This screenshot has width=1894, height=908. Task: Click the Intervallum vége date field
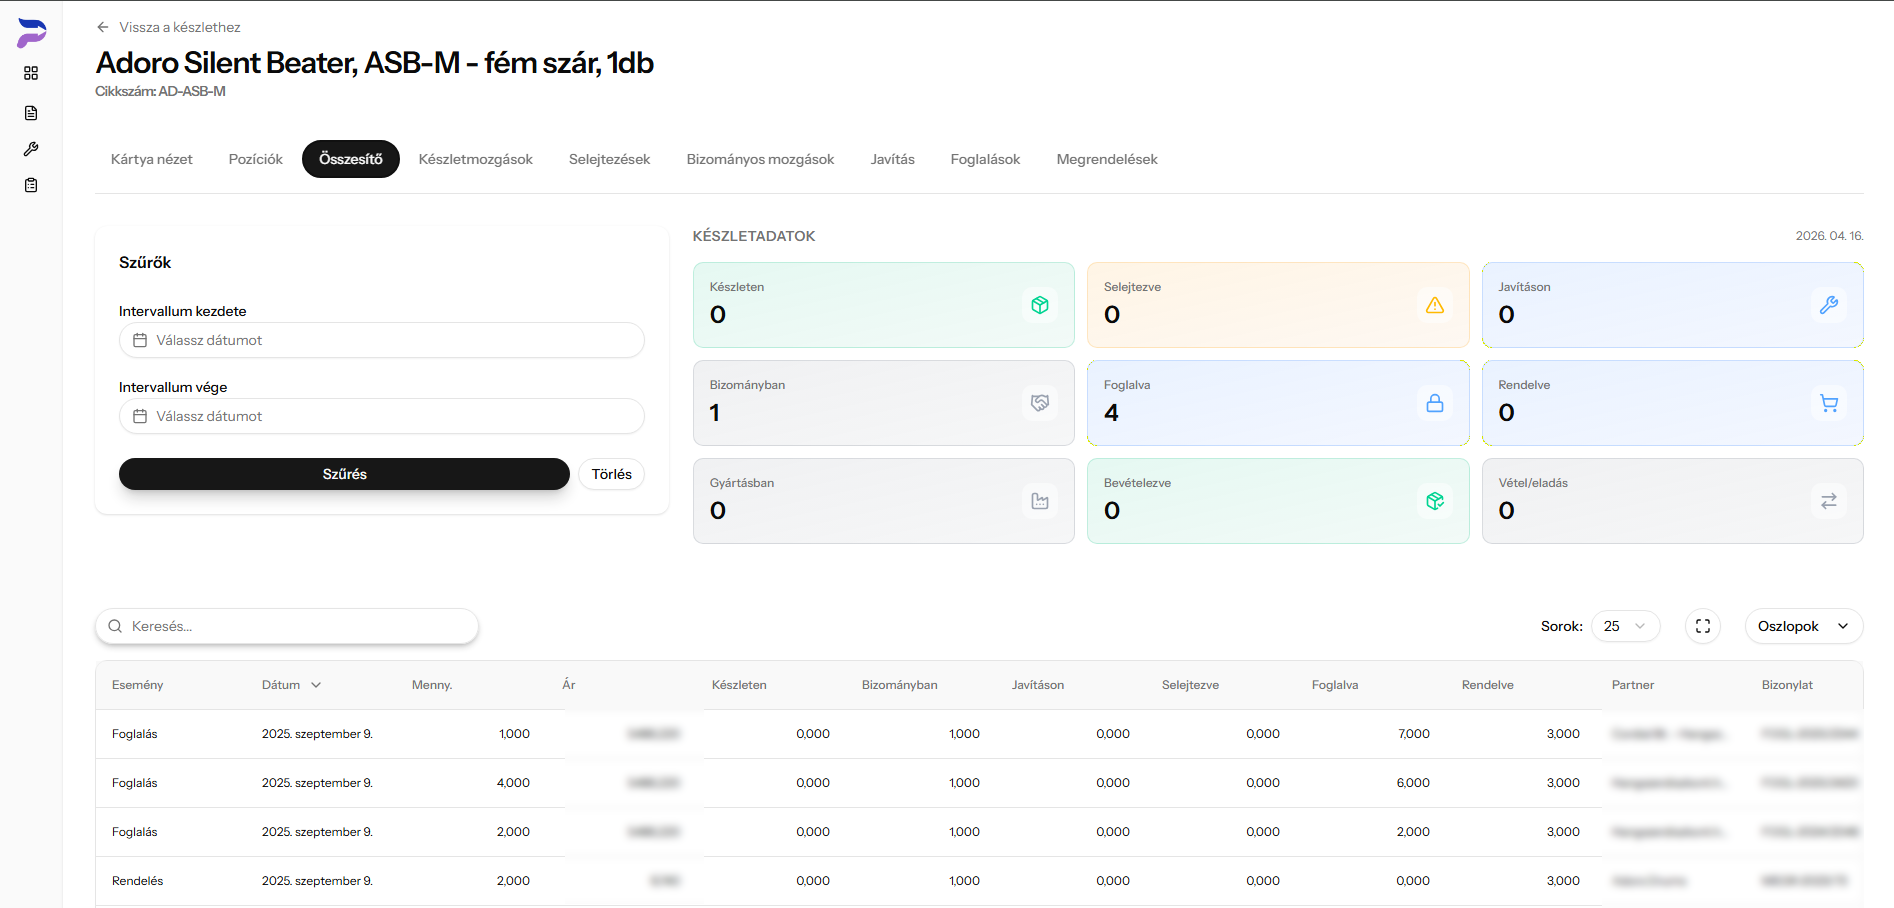click(382, 416)
